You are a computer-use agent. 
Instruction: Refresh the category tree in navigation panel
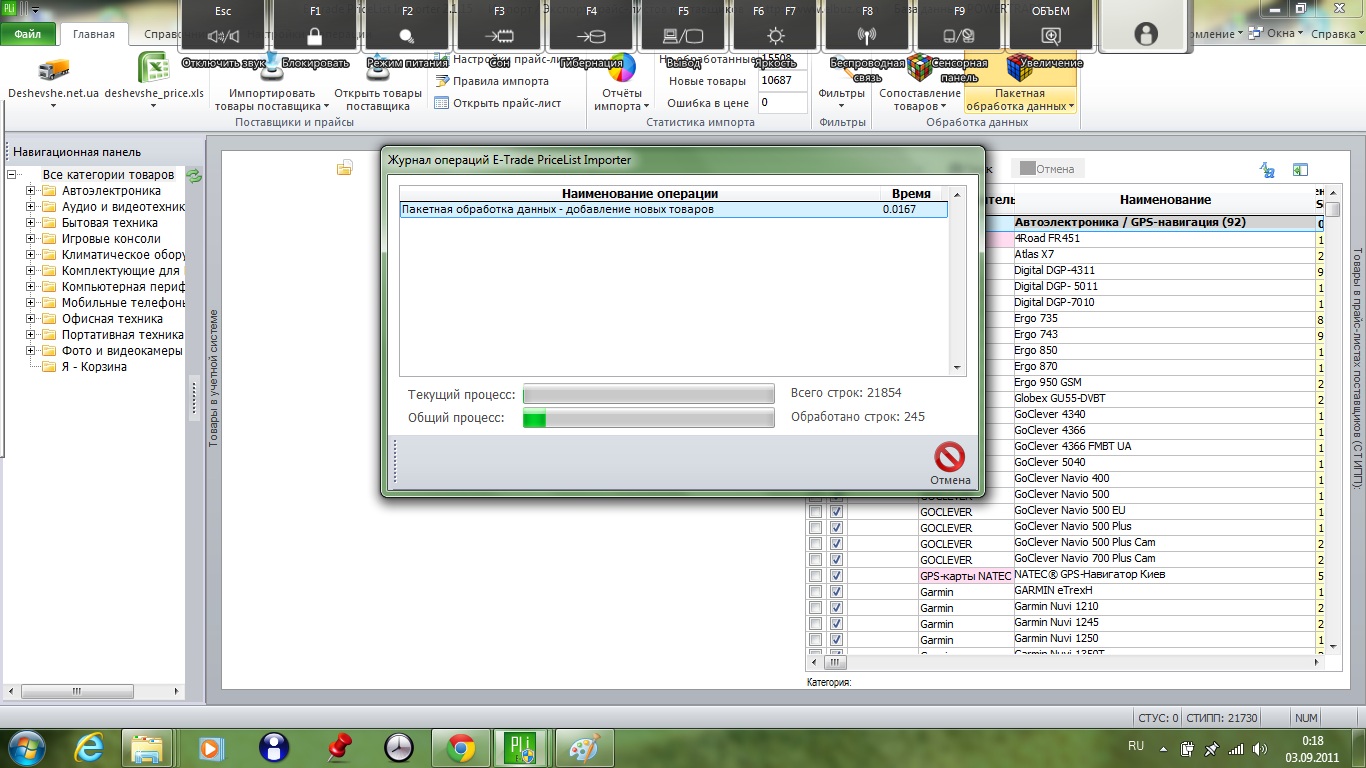(195, 176)
